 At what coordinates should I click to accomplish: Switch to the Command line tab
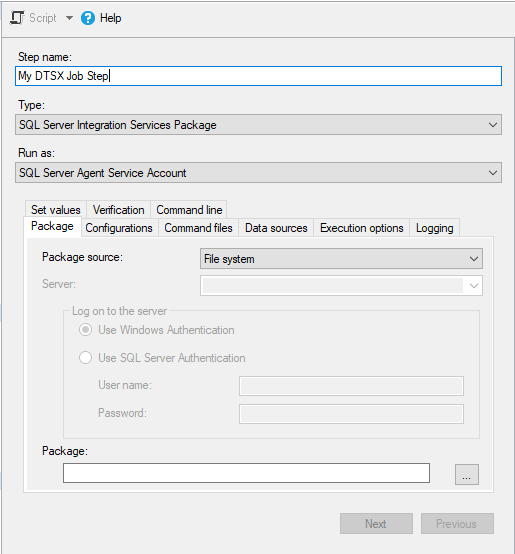(x=189, y=210)
